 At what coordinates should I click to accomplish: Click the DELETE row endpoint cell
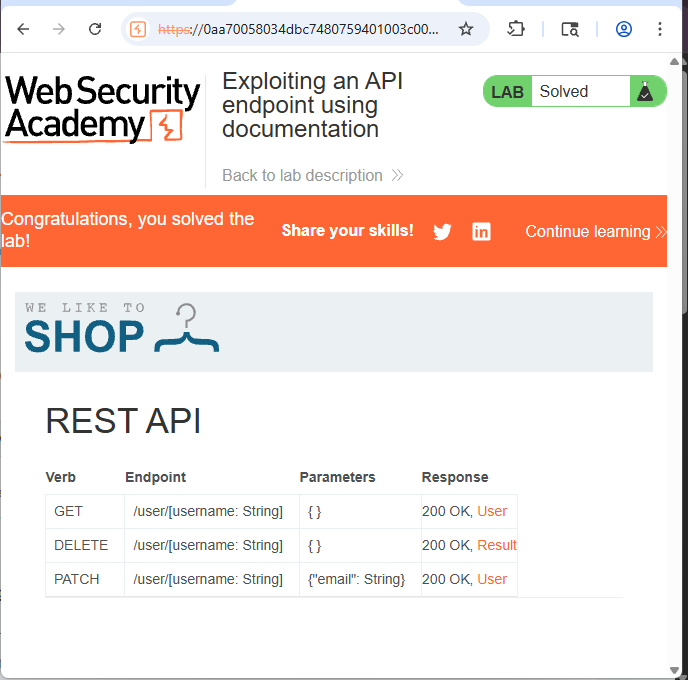pos(212,545)
